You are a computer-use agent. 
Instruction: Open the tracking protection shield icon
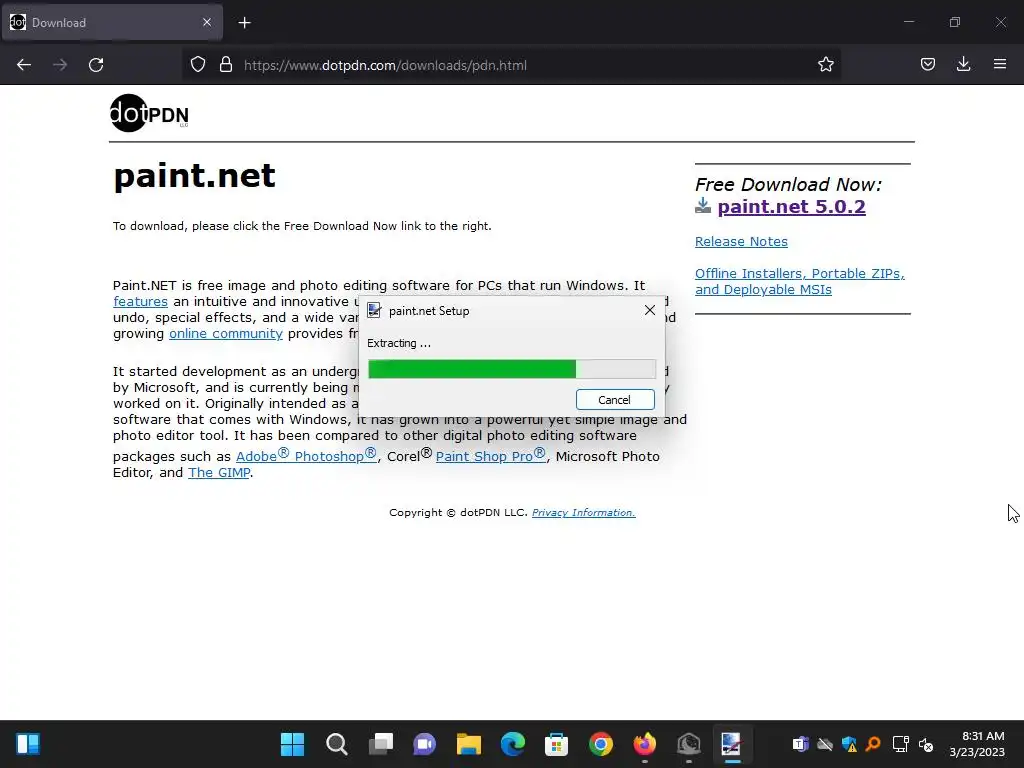click(x=198, y=65)
